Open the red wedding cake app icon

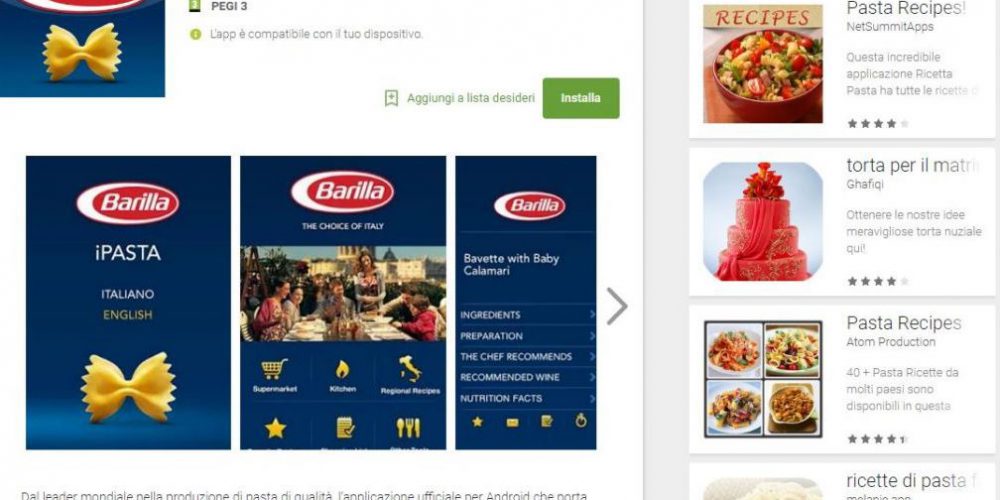click(763, 221)
